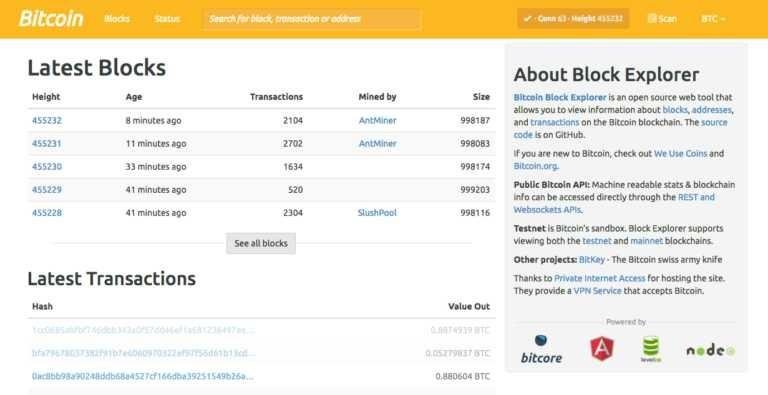This screenshot has height=395, width=768.
Task: Click AntMiner link for block 455232
Action: click(x=377, y=121)
